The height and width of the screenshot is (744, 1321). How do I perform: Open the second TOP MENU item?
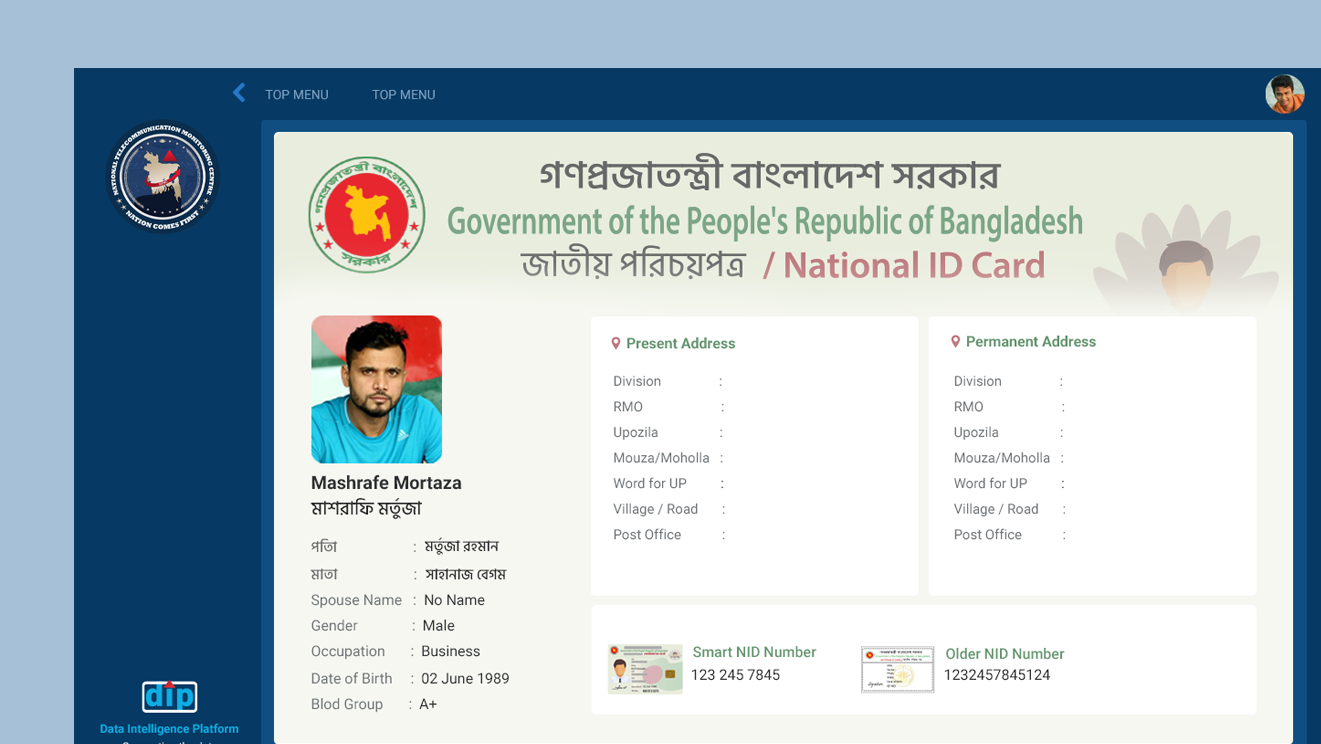click(x=403, y=95)
